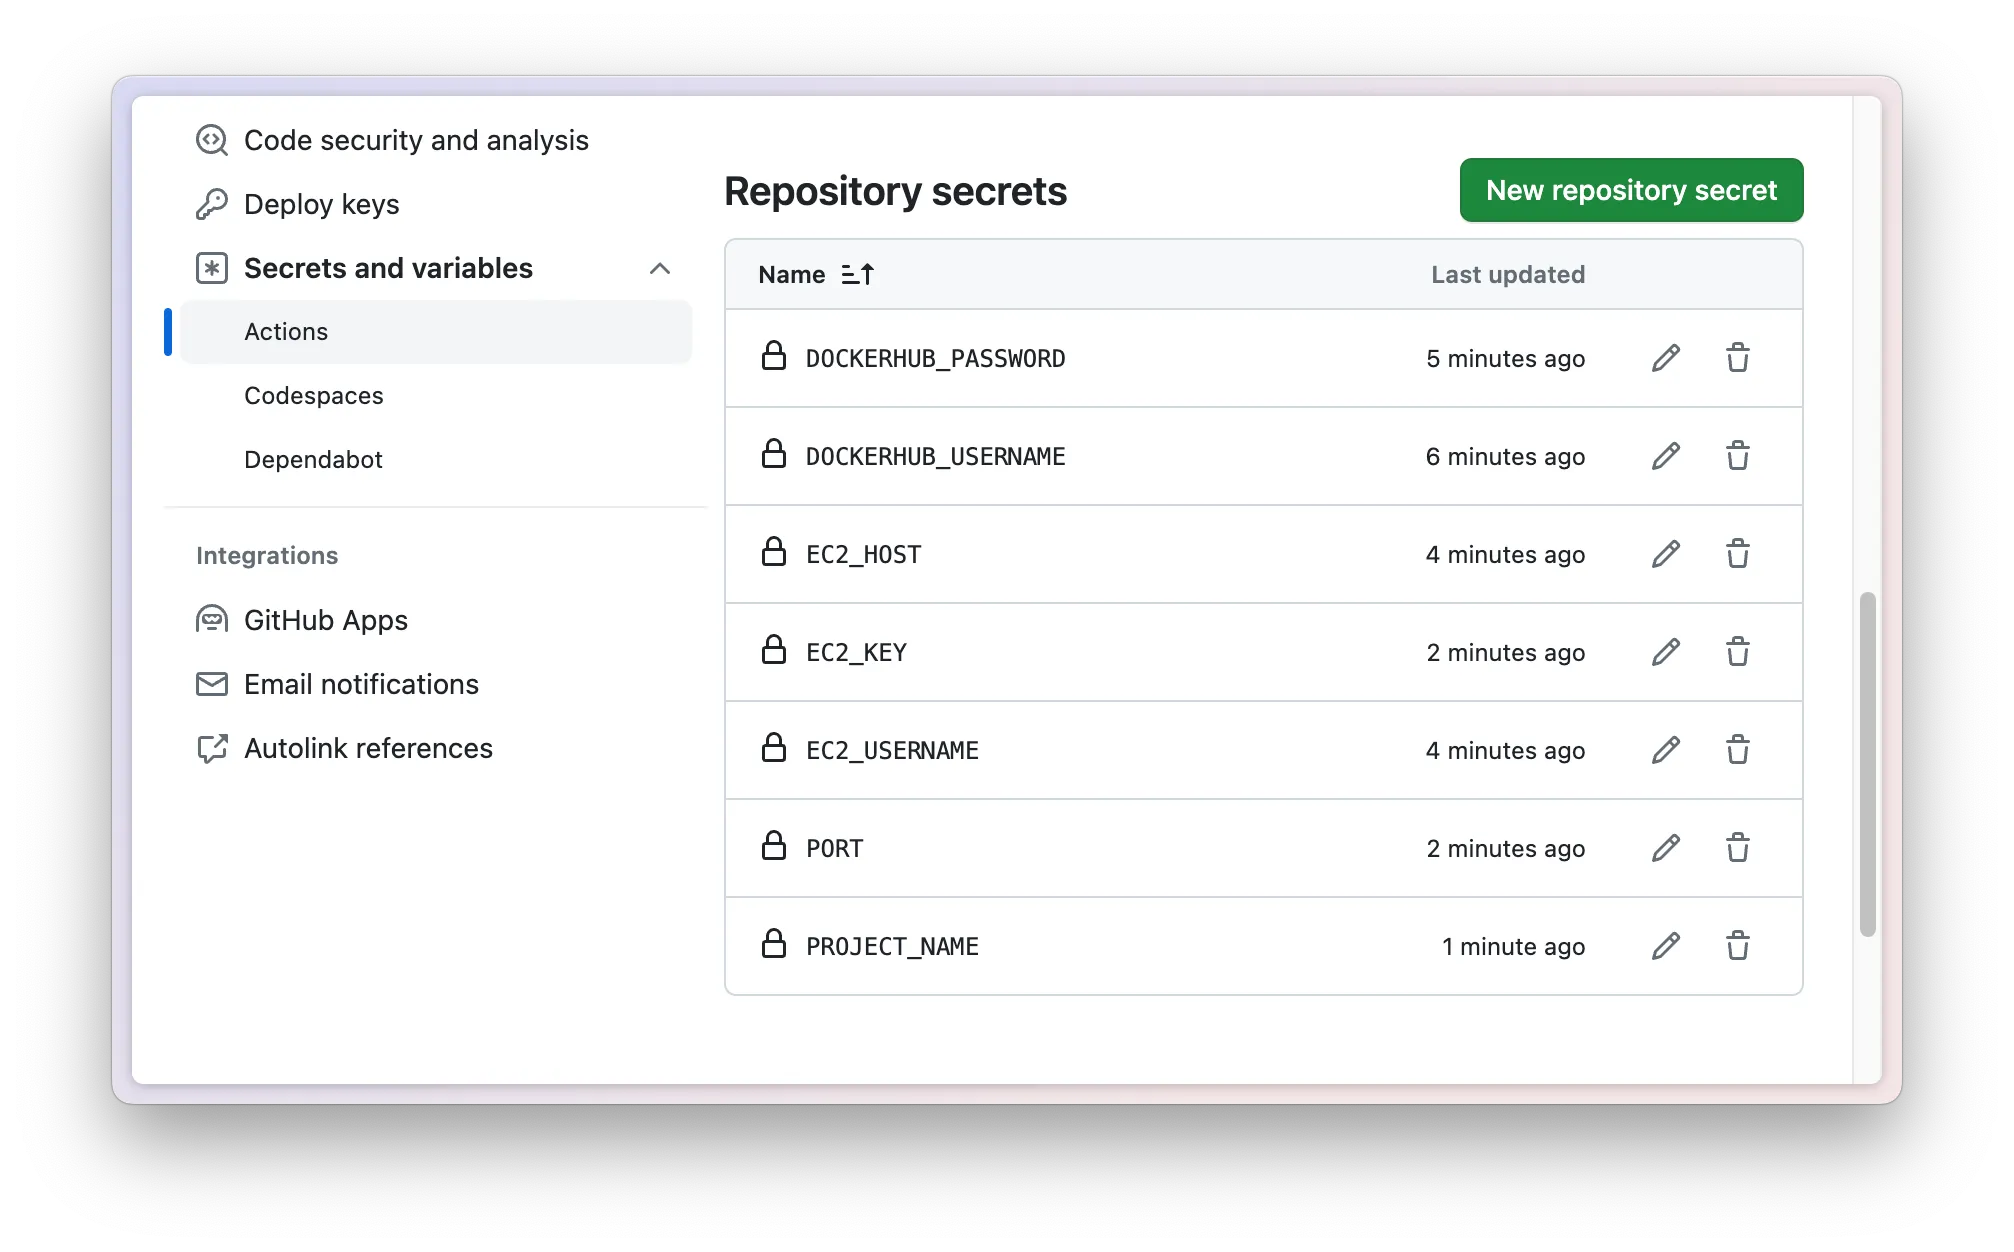2014x1252 pixels.
Task: Edit the EC2_USERNAME secret
Action: (1665, 750)
